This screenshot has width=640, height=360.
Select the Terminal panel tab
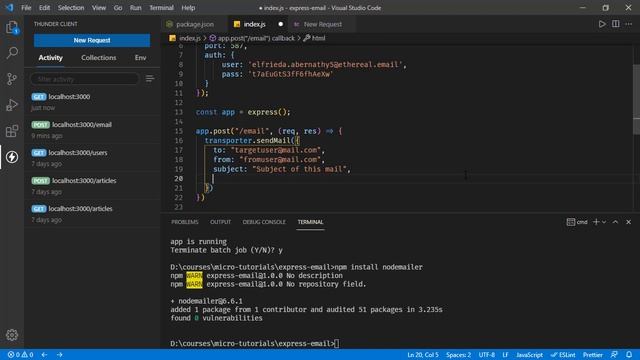pos(310,222)
